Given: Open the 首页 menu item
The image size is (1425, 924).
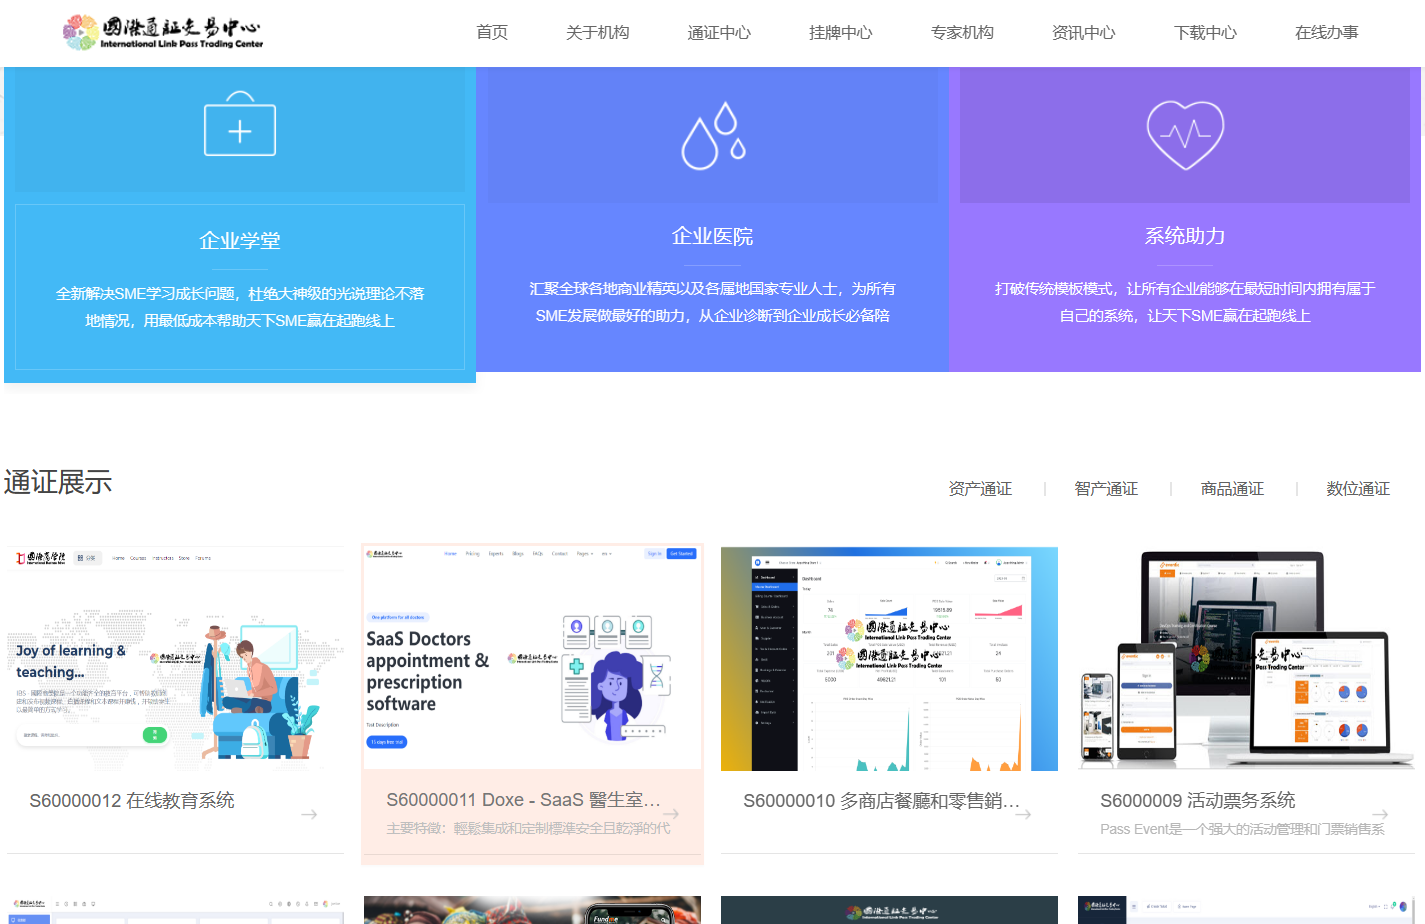Looking at the screenshot, I should pyautogui.click(x=491, y=31).
